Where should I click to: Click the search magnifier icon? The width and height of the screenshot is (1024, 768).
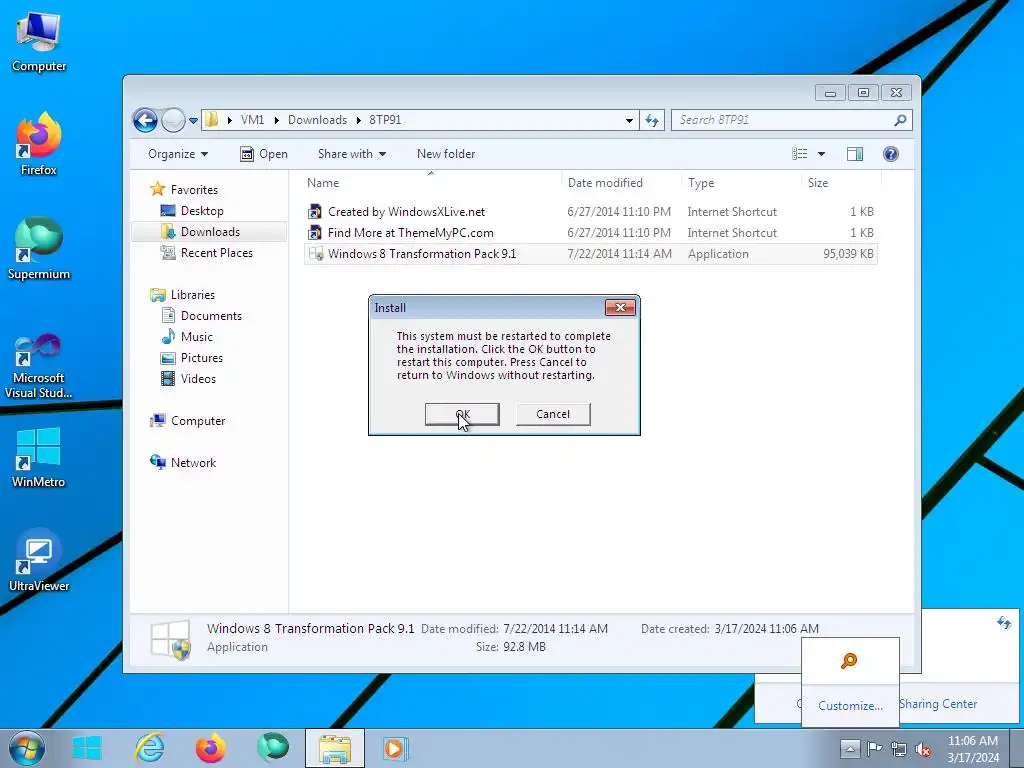click(x=901, y=120)
